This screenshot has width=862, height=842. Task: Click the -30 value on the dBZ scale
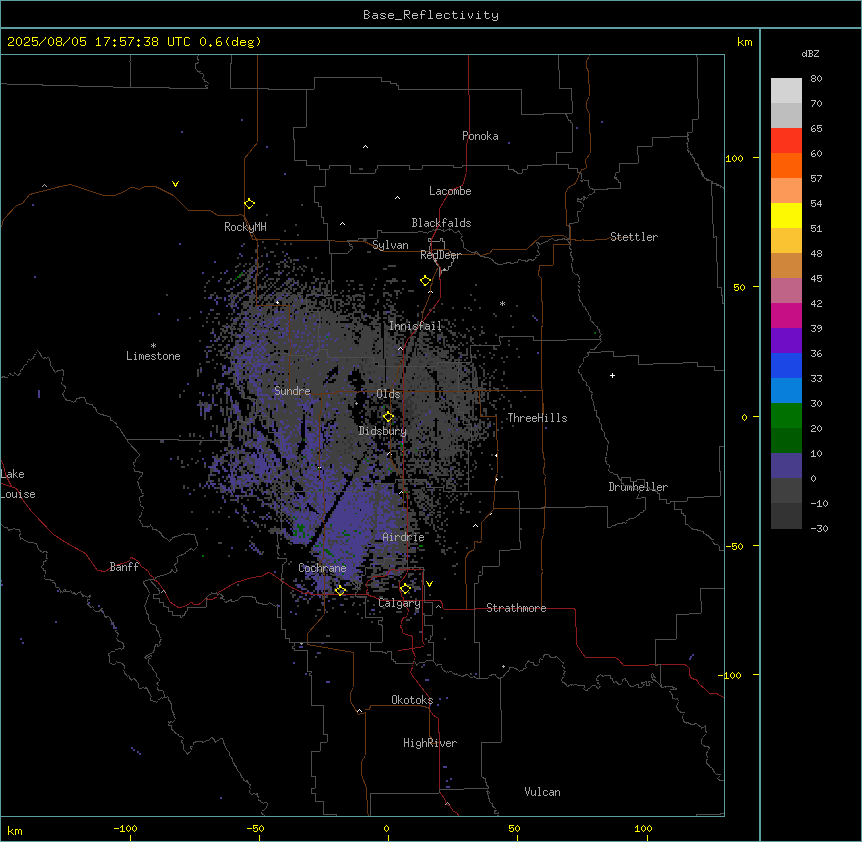click(819, 528)
